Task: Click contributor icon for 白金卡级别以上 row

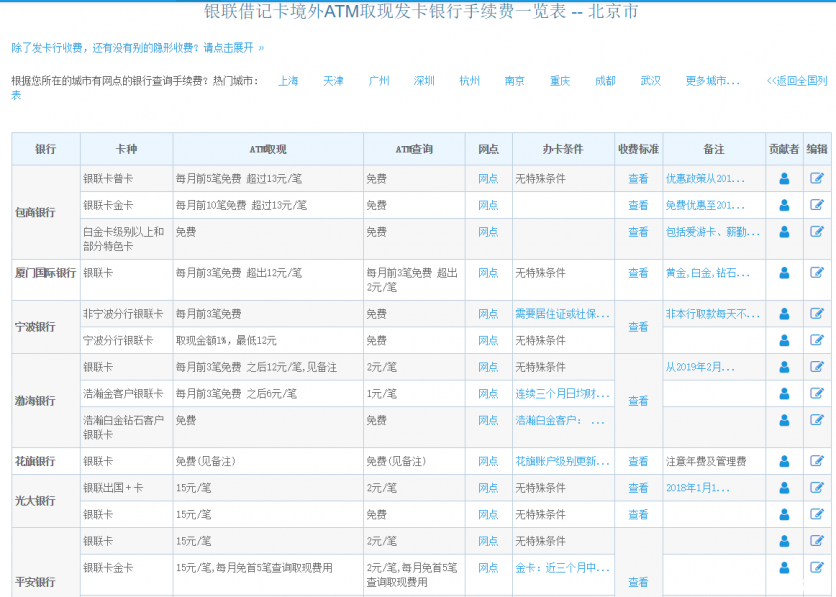Action: [x=784, y=232]
